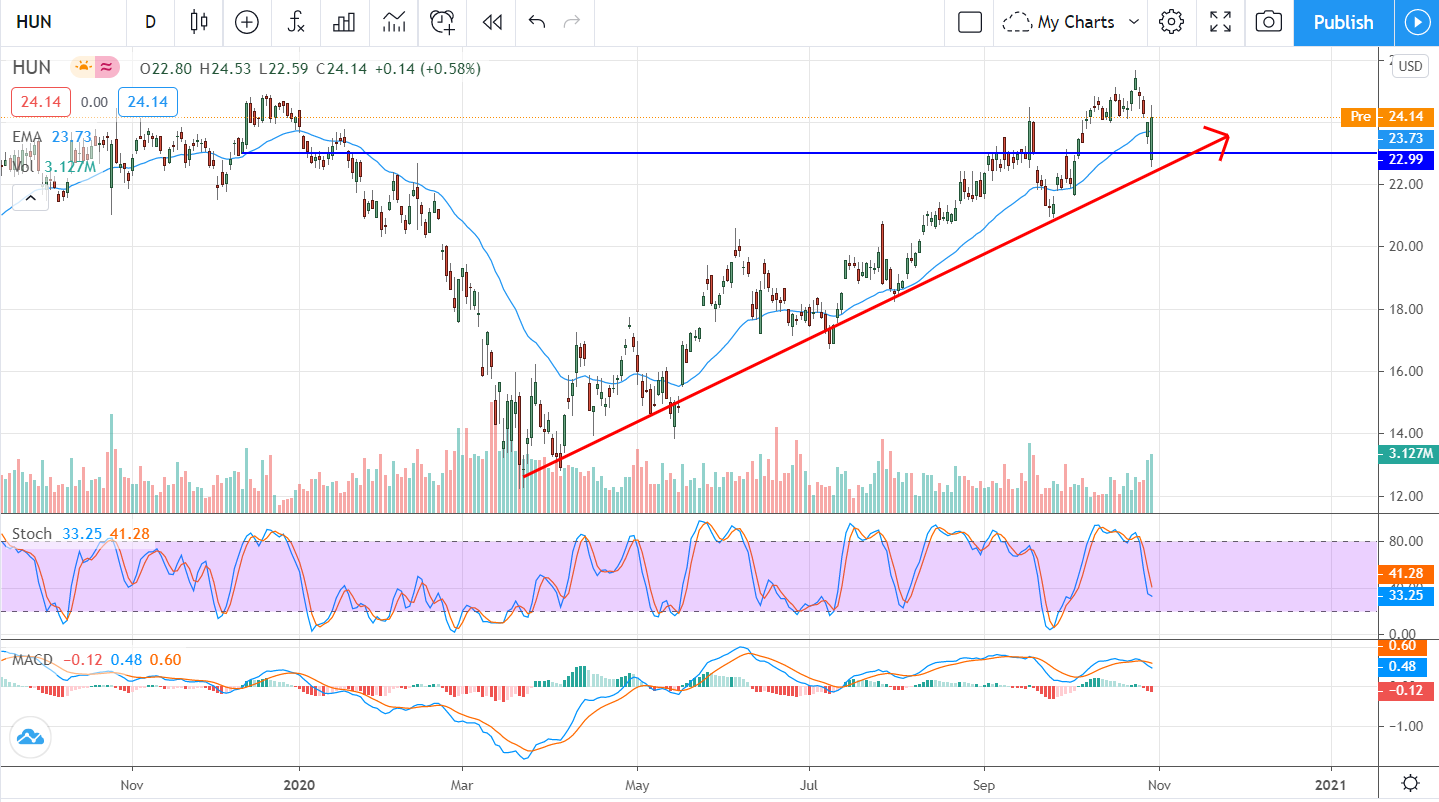The image size is (1439, 802).
Task: Click the USD currency button
Action: tap(1410, 66)
